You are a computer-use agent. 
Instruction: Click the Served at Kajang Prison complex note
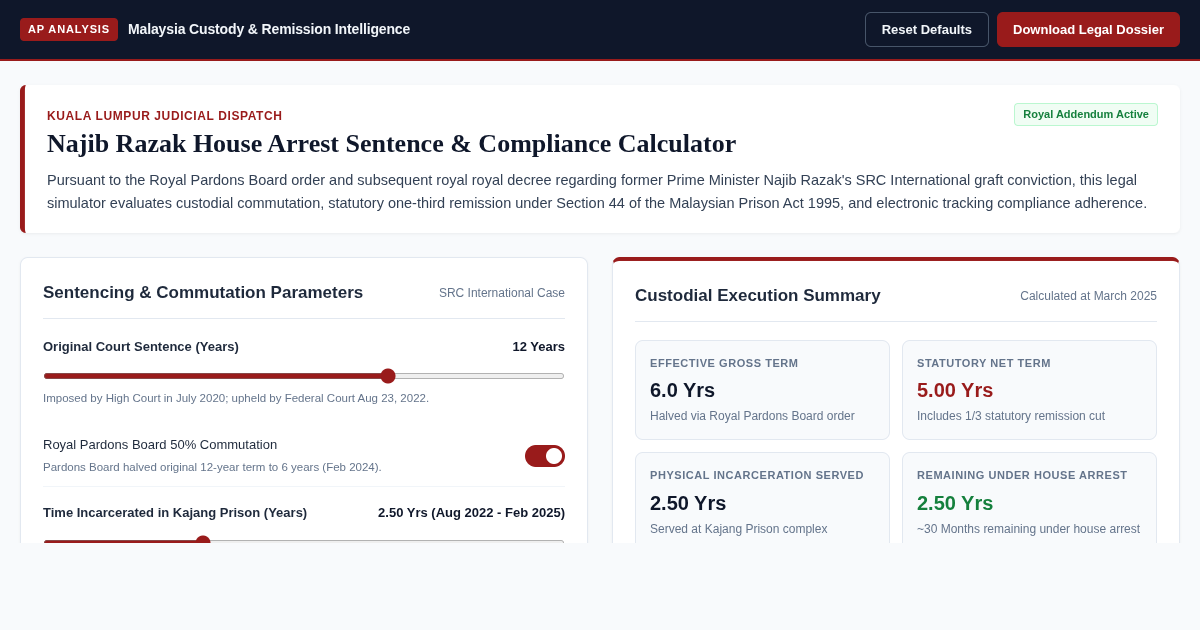click(x=738, y=529)
